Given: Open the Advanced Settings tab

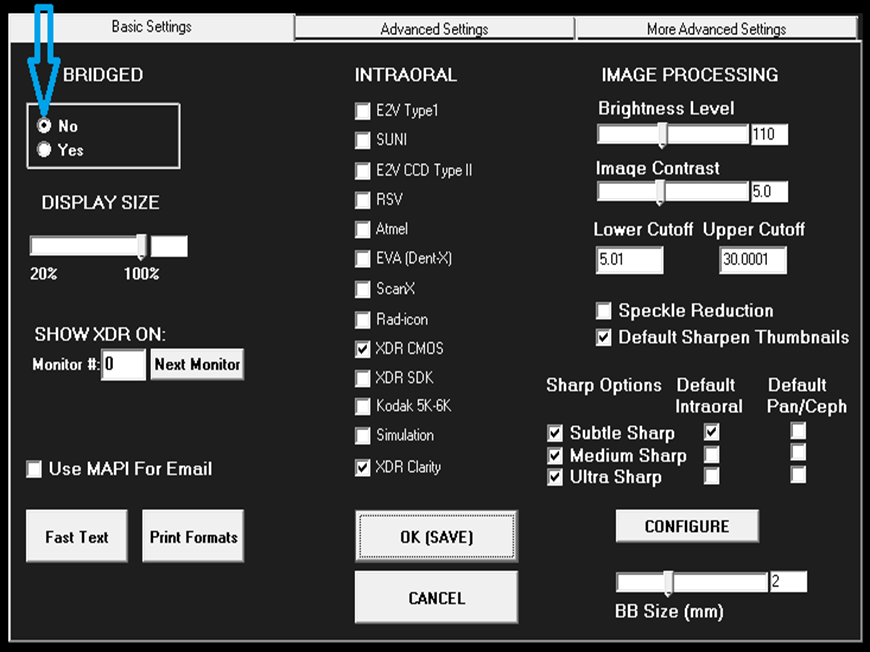Looking at the screenshot, I should 434,29.
